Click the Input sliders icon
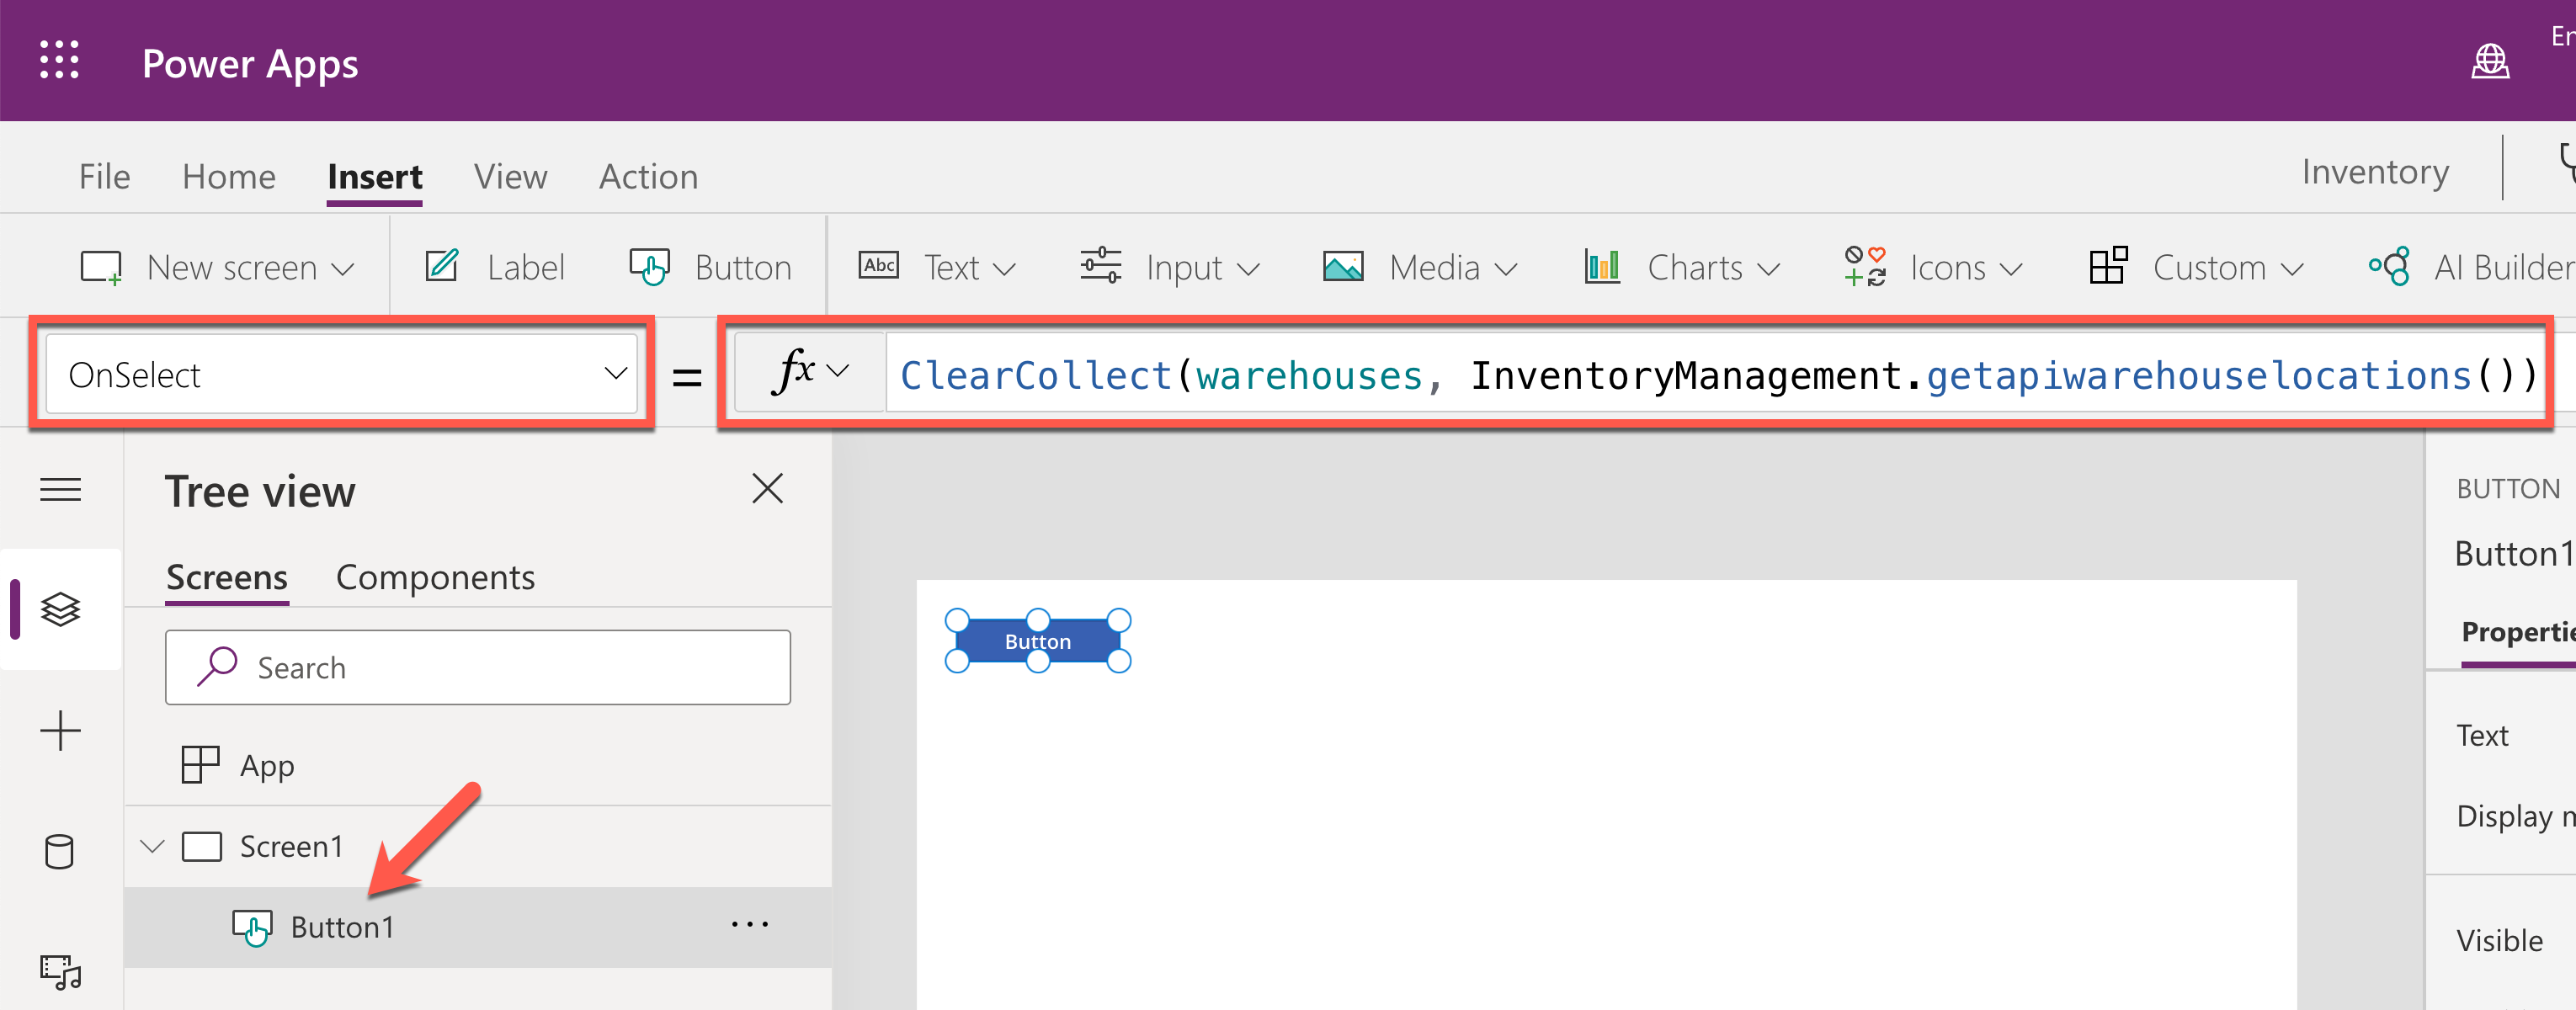Viewport: 2576px width, 1010px height. pyautogui.click(x=1100, y=266)
